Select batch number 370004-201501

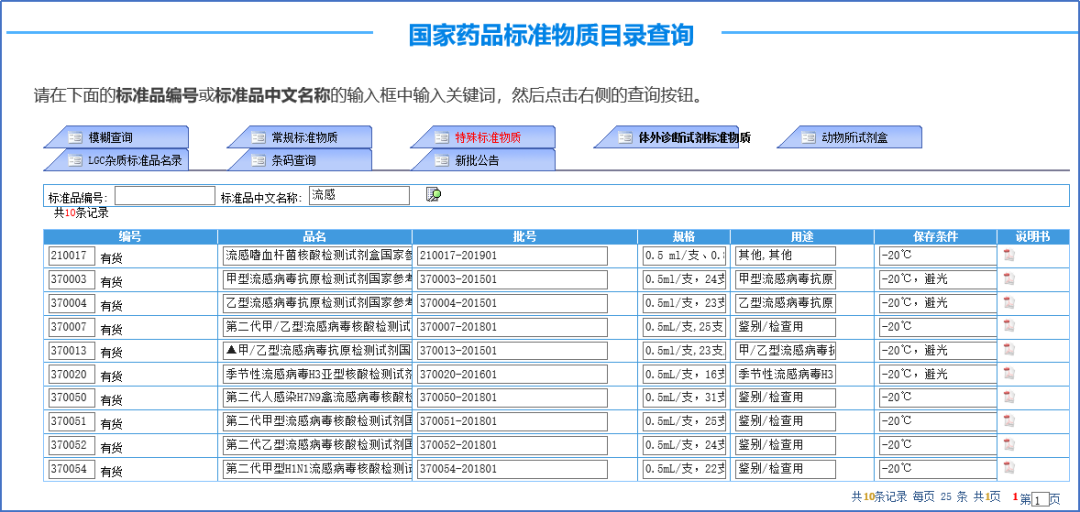click(x=512, y=303)
